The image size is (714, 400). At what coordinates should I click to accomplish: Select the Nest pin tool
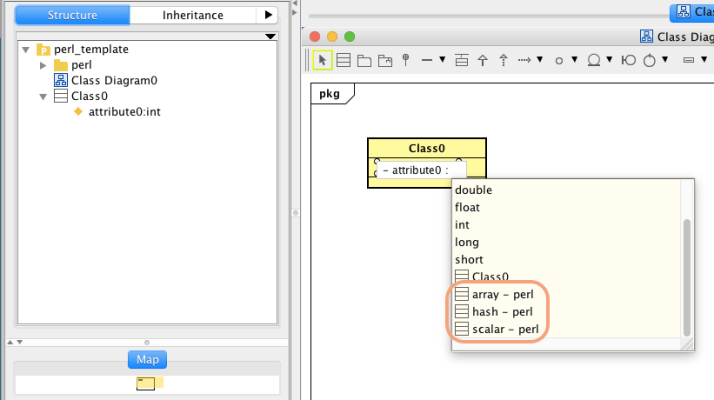[406, 60]
